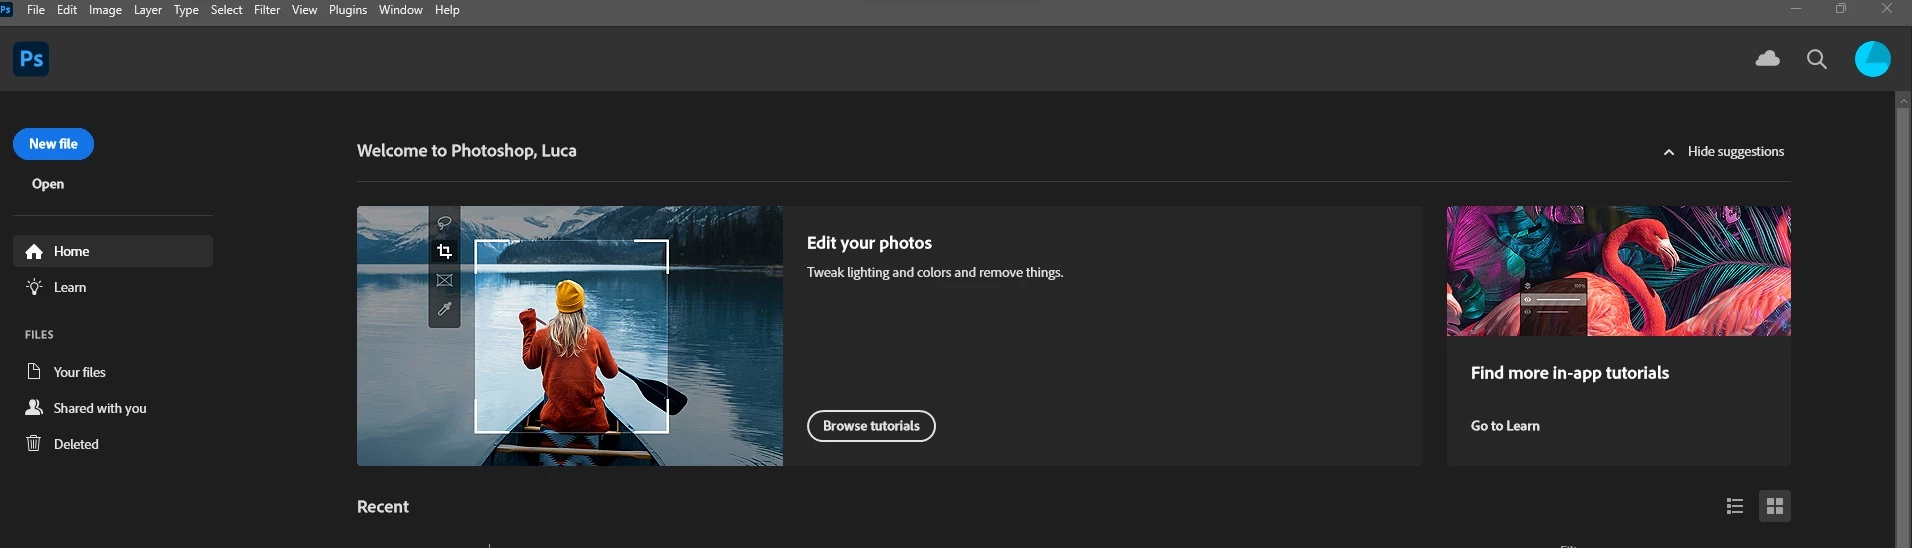Open the Creative Cloud sync status icon

[x=1767, y=59]
